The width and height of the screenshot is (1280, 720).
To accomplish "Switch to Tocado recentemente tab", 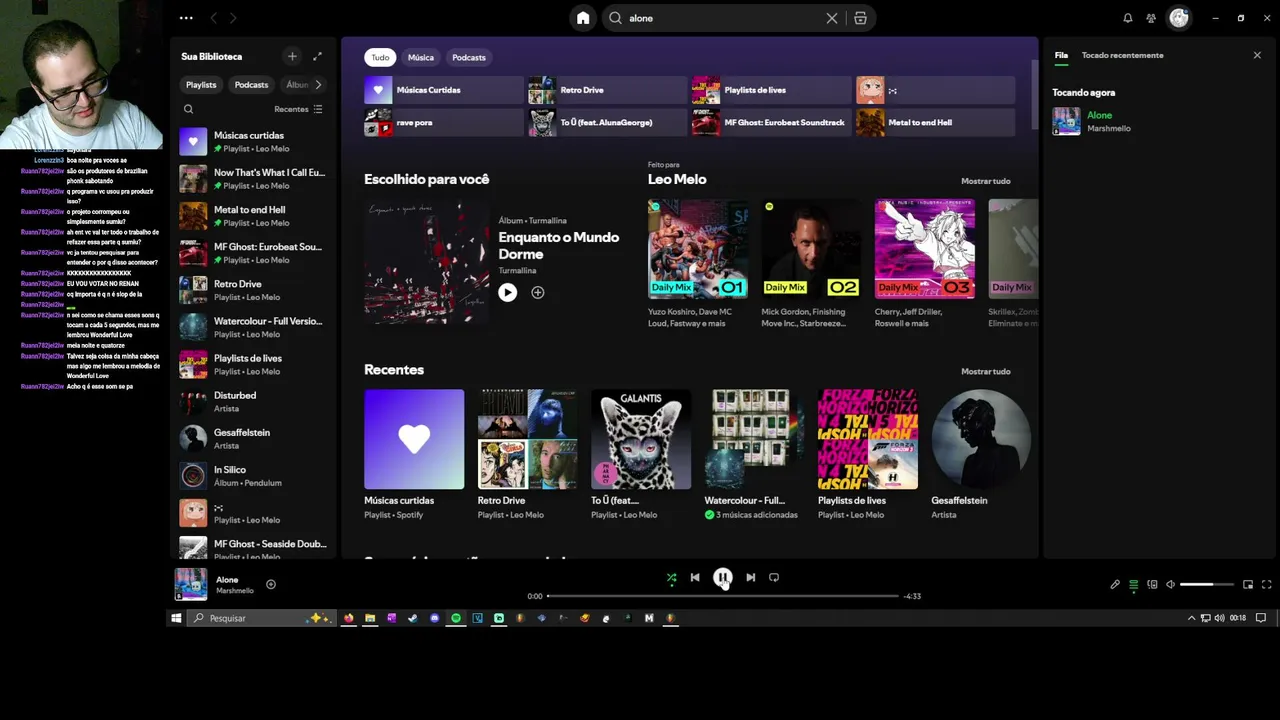I will coord(1122,55).
